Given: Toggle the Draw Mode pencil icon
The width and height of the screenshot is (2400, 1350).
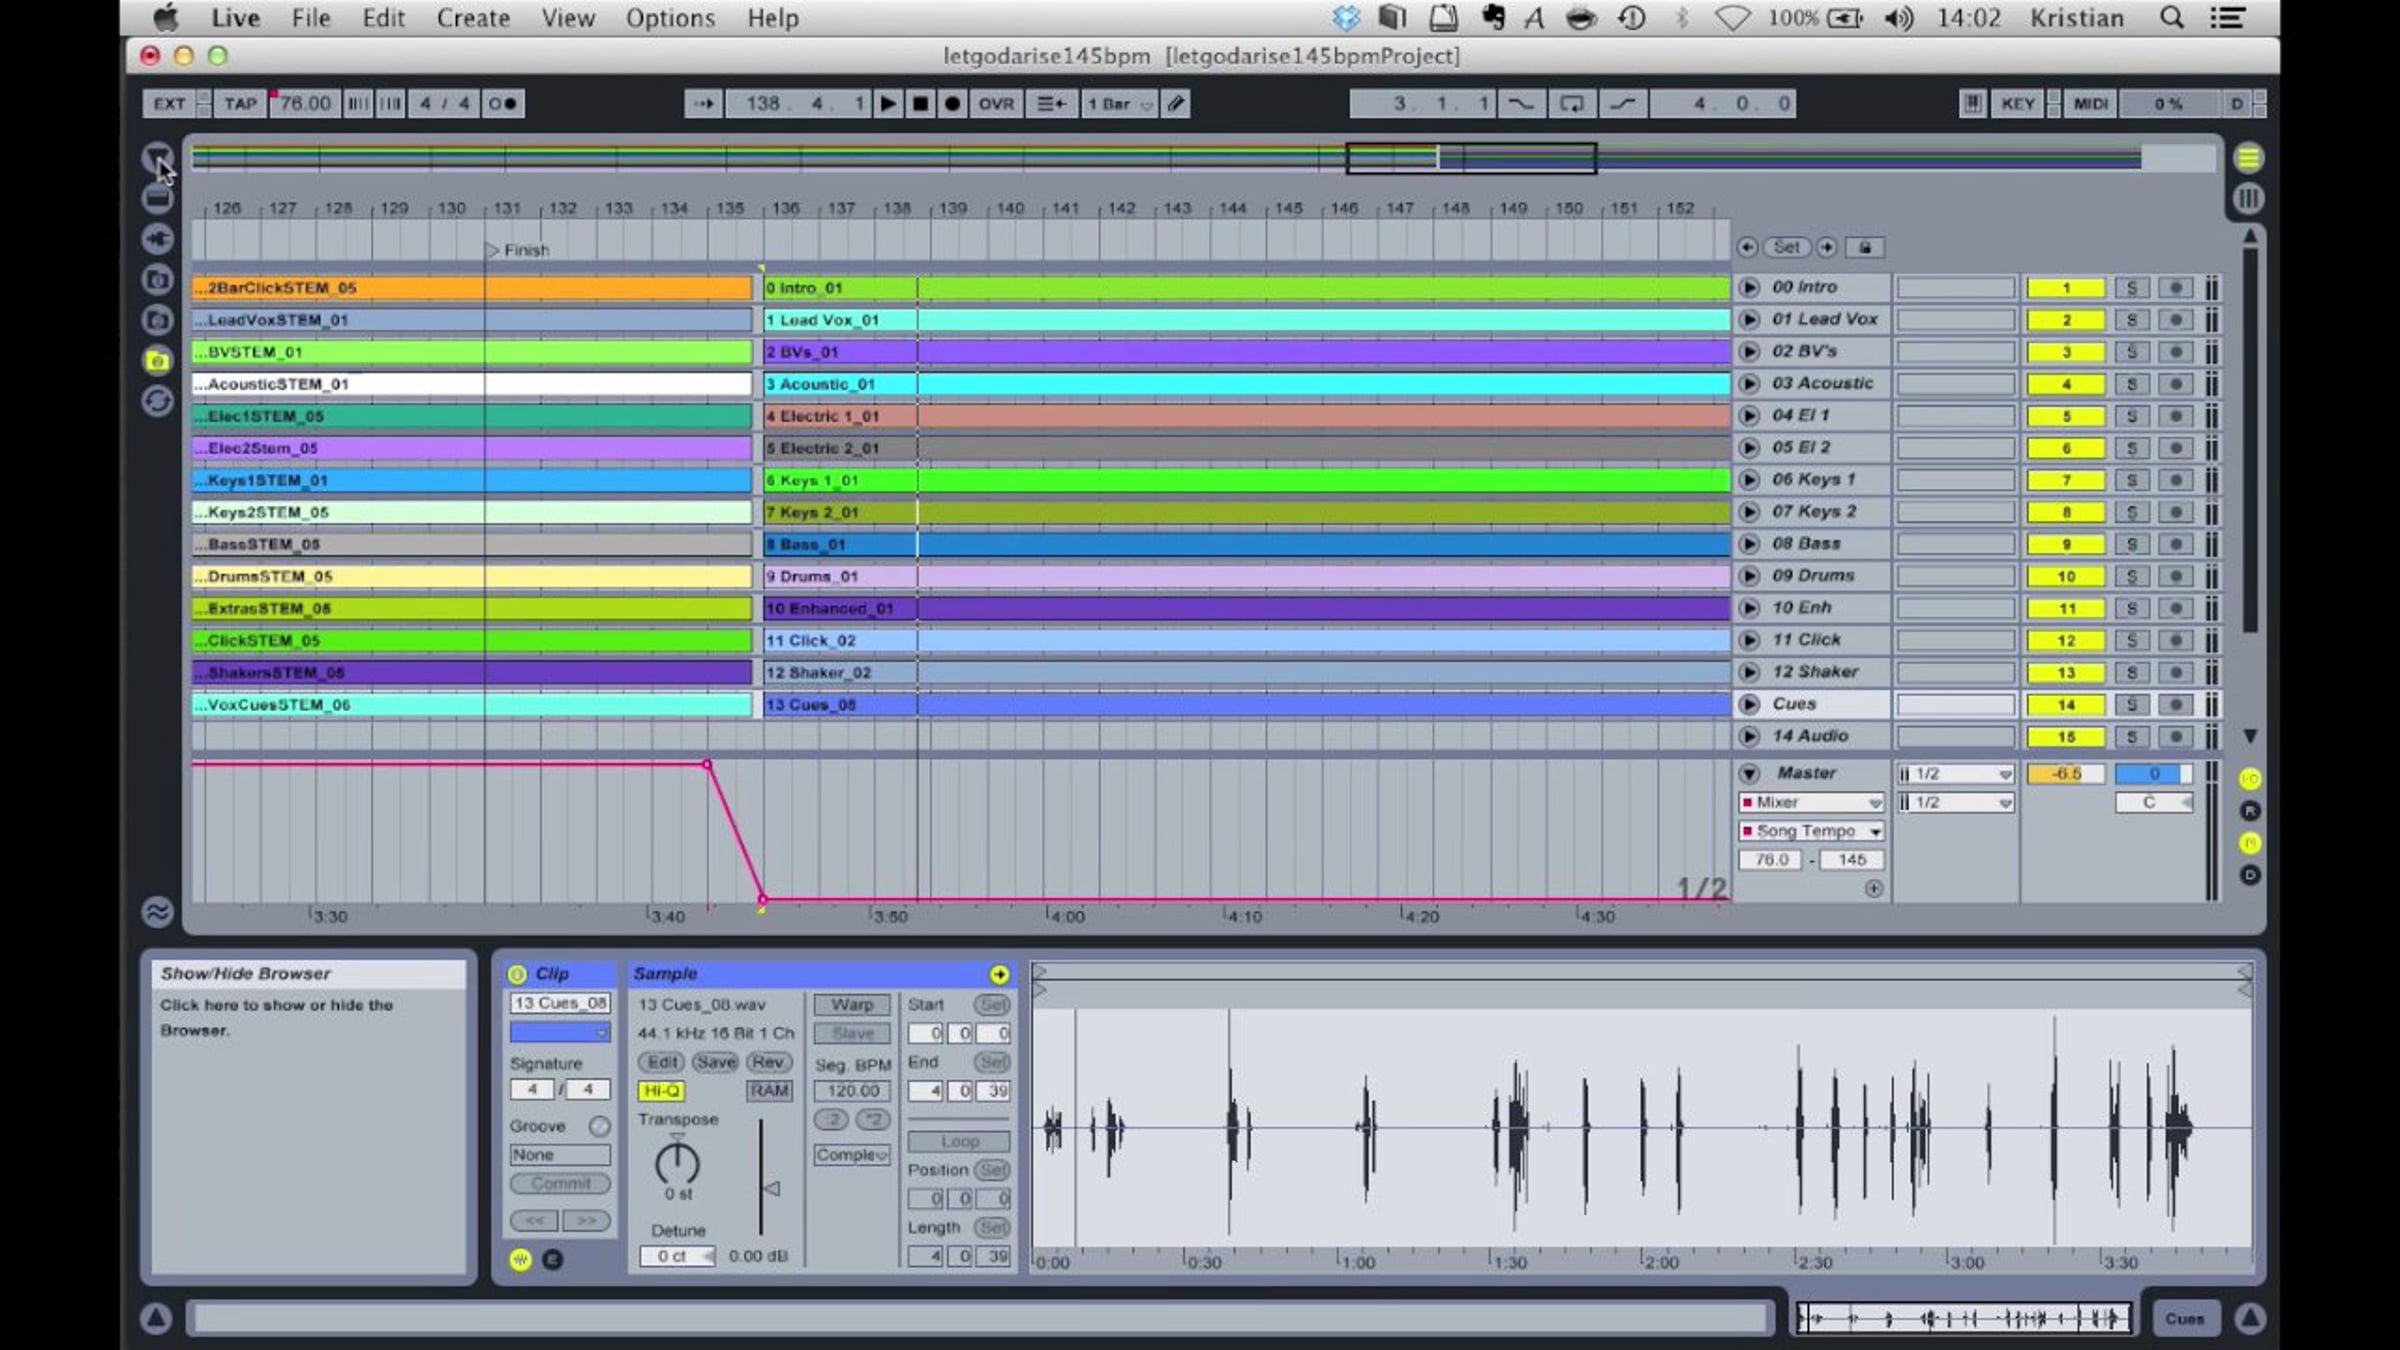Looking at the screenshot, I should [1176, 104].
